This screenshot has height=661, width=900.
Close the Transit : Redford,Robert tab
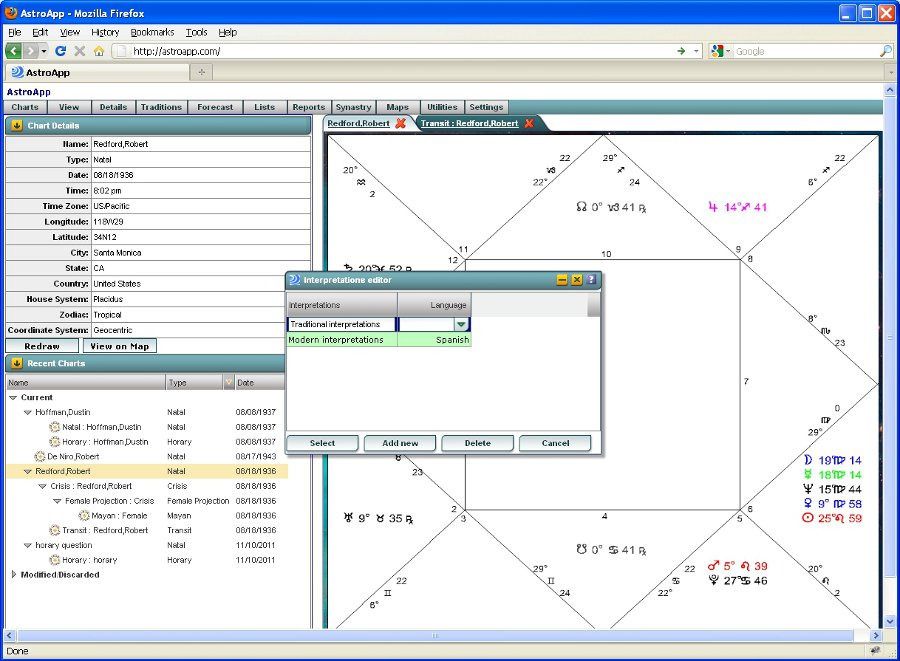click(530, 123)
